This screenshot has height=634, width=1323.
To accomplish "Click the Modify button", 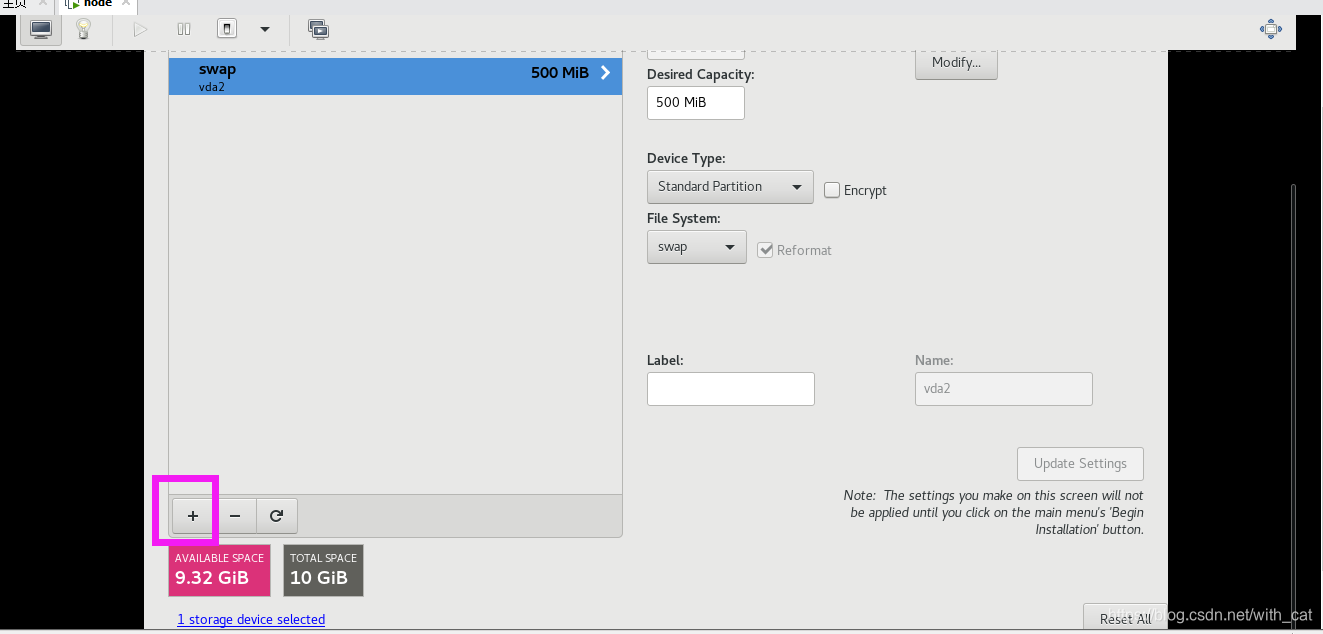I will 956,63.
